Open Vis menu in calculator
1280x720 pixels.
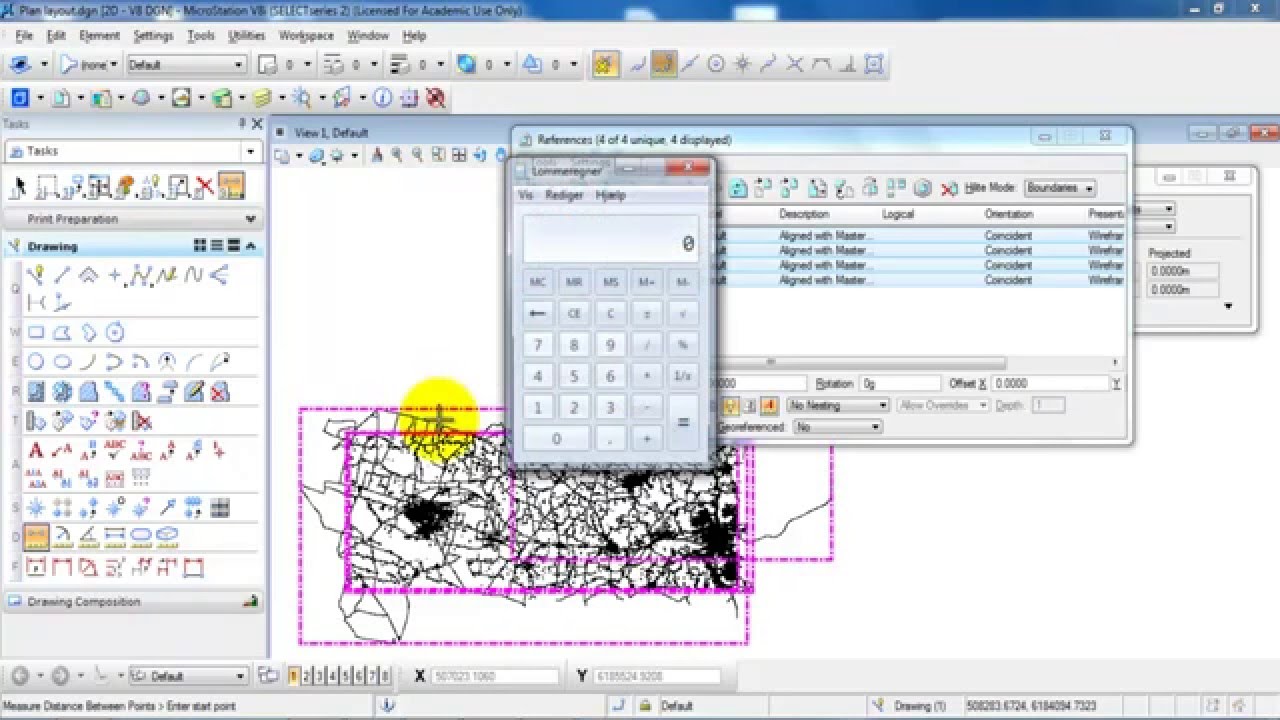pyautogui.click(x=526, y=195)
